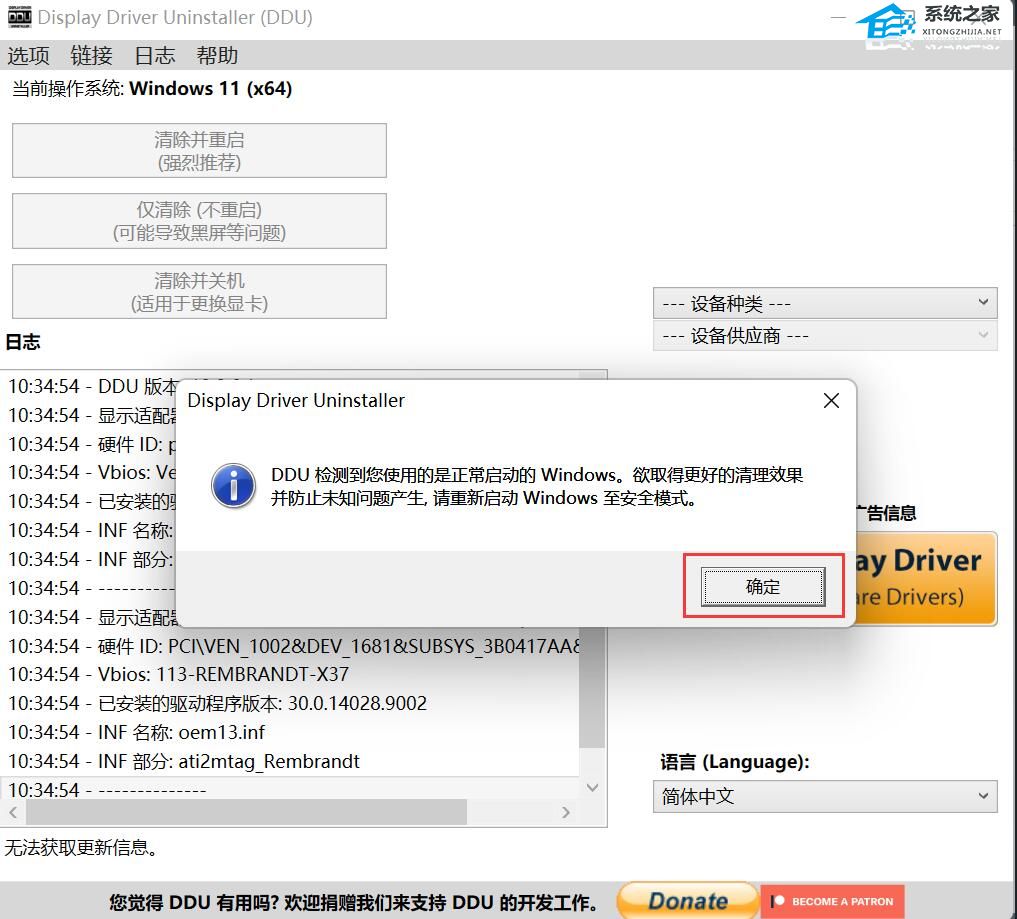The height and width of the screenshot is (919, 1017).
Task: Close the Display Driver Uninstaller dialog
Action: point(830,401)
